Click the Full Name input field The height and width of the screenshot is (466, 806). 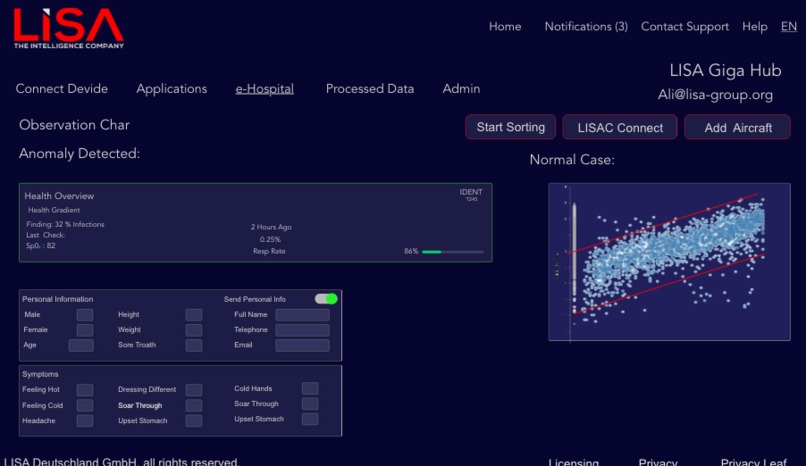(x=302, y=314)
